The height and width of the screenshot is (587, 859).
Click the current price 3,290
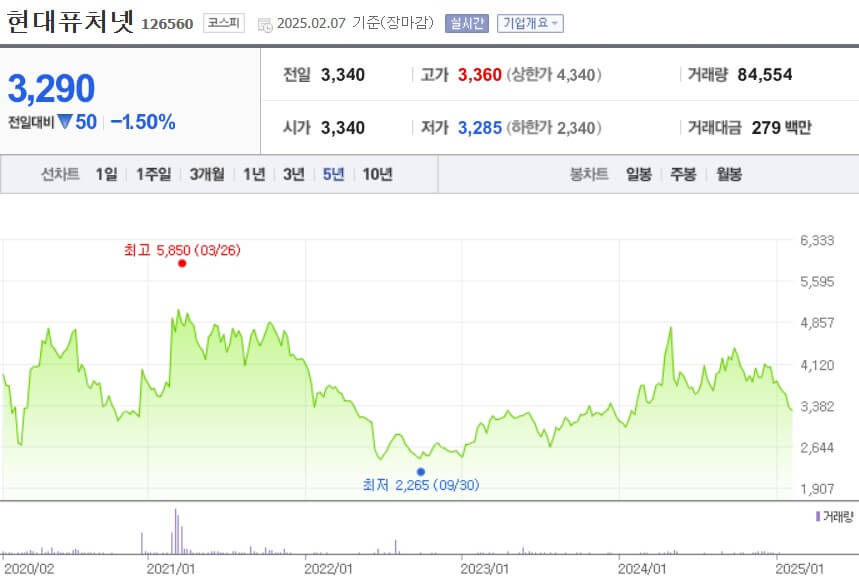[51, 88]
